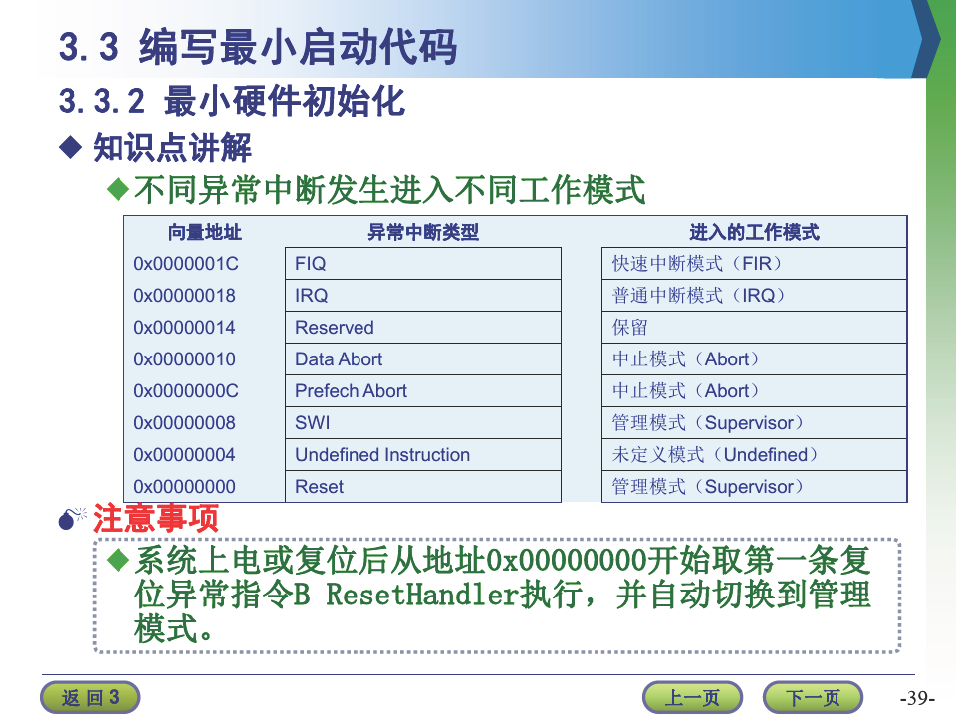
Task: Click note text containing B ResetHandler
Action: click(502, 594)
